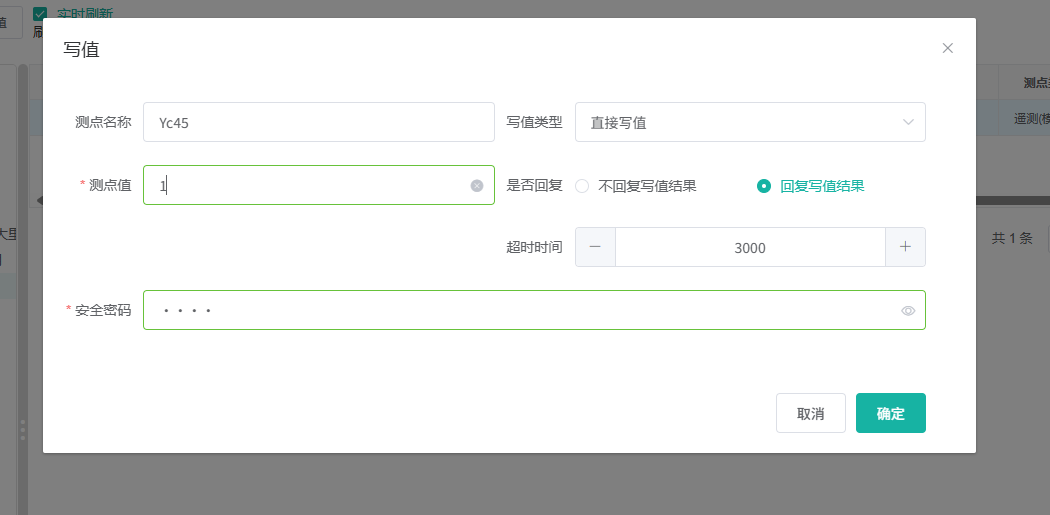Focus the 测点名称 field containing Yc45

318,122
